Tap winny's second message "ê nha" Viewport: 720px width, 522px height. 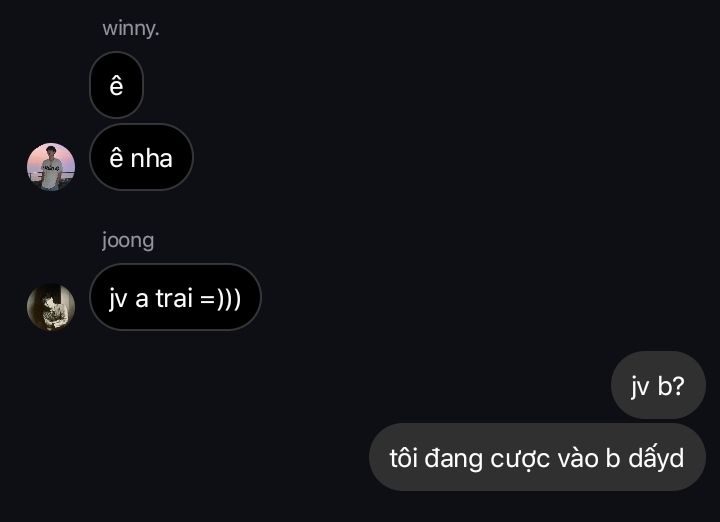tap(141, 157)
